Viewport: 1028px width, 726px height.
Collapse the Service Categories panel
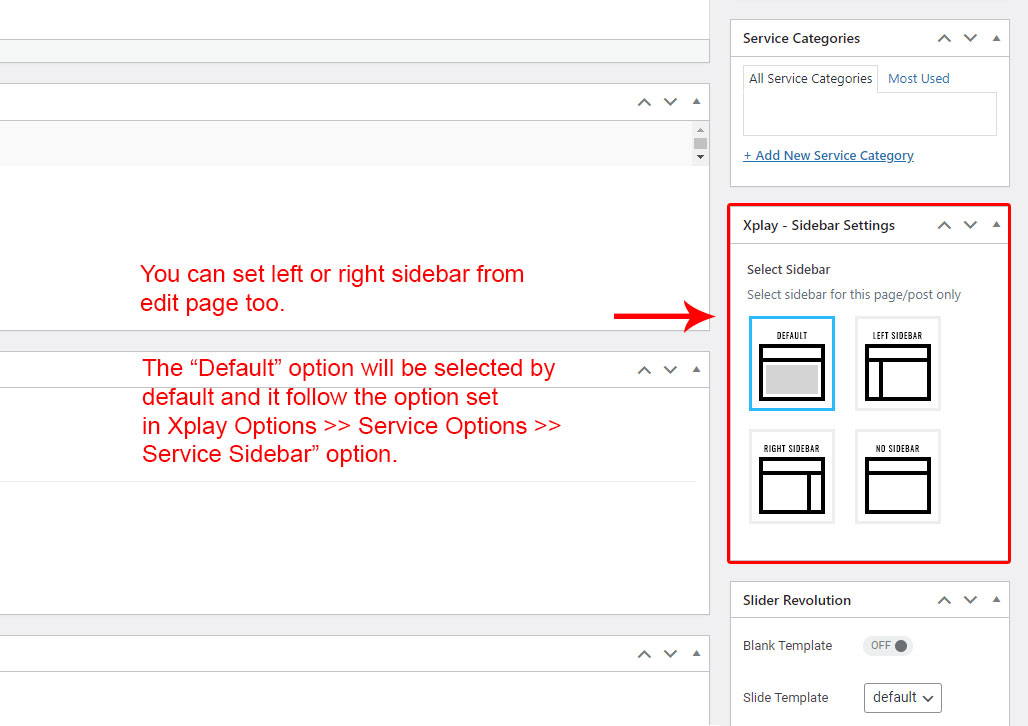[996, 38]
